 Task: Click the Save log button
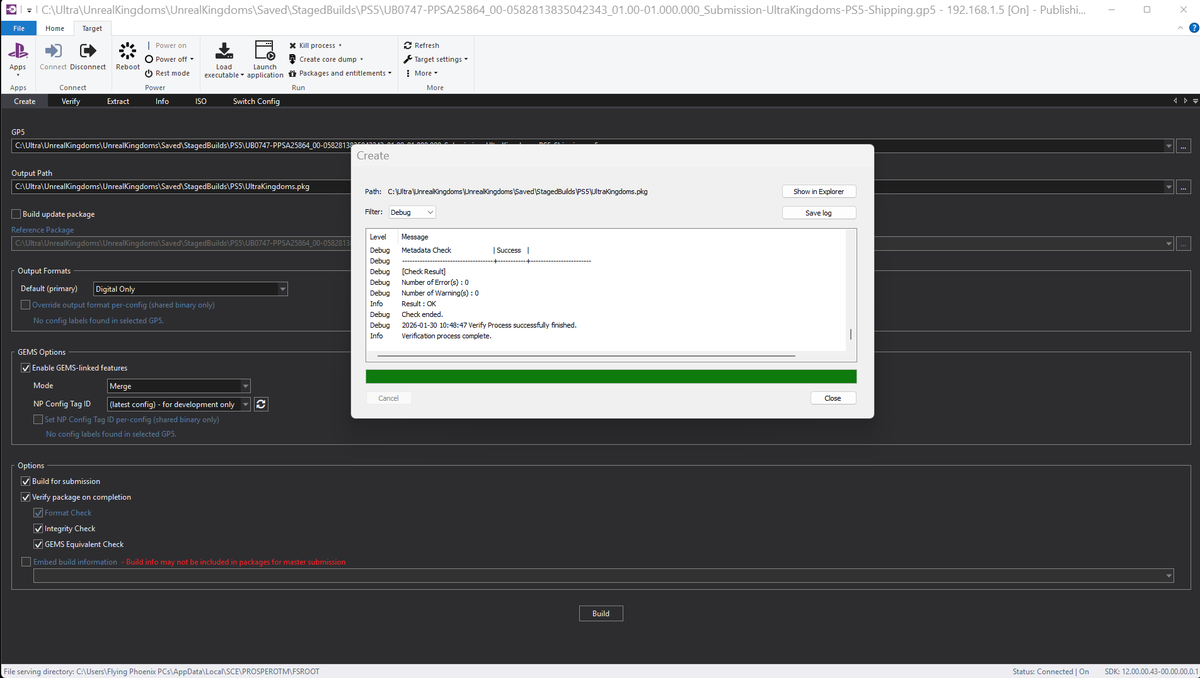click(819, 213)
